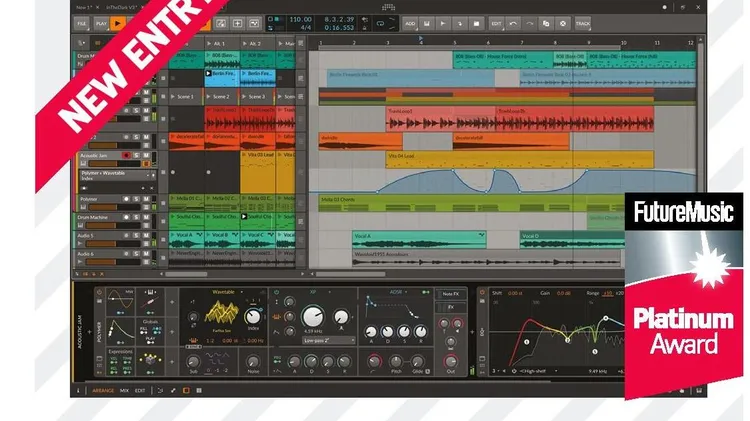Toggle the arranger loop icon
This screenshot has width=750, height=421.
[380, 23]
